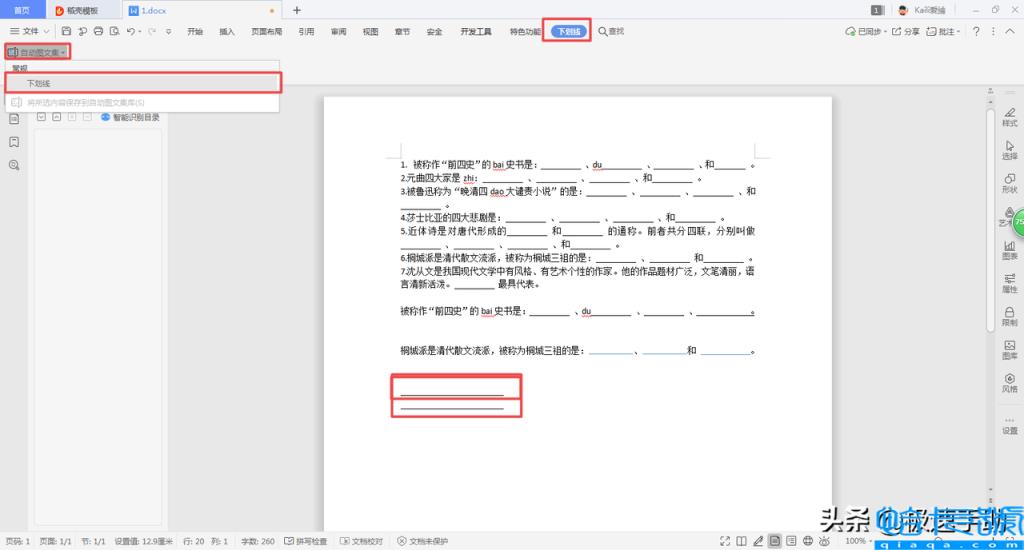
Task: Choose 下划线 entry in AutoText dropdown
Action: tap(143, 83)
